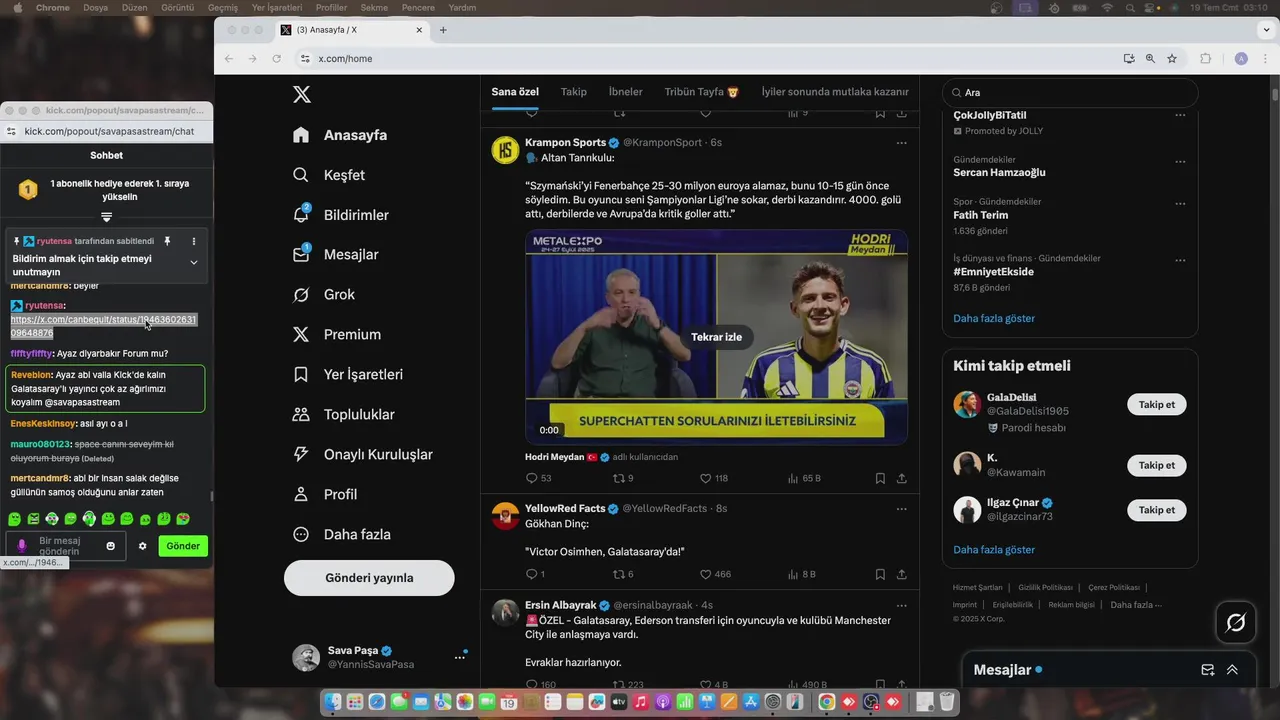
Task: Open the x.com/canbequit status link in chat
Action: coord(103,326)
